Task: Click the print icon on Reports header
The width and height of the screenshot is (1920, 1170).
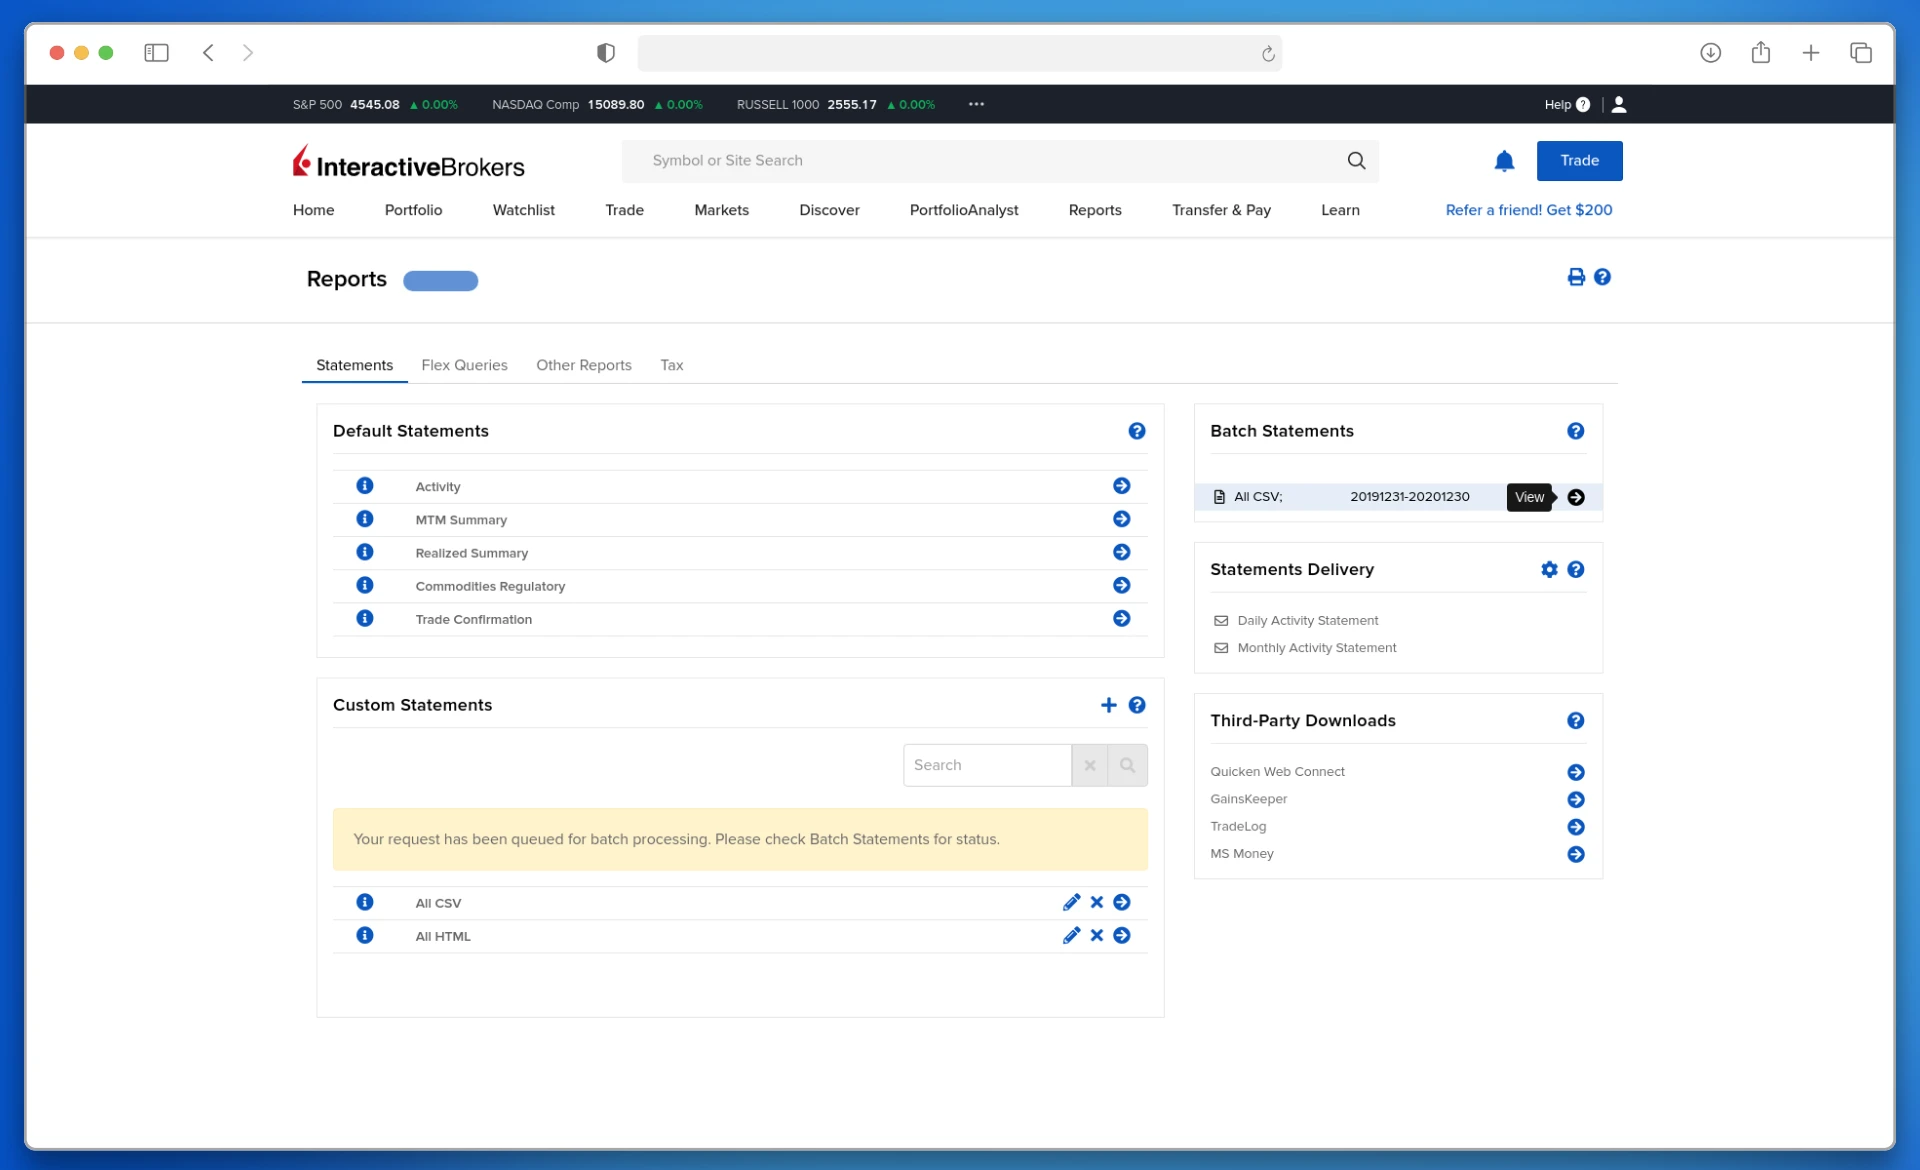Action: 1576,277
